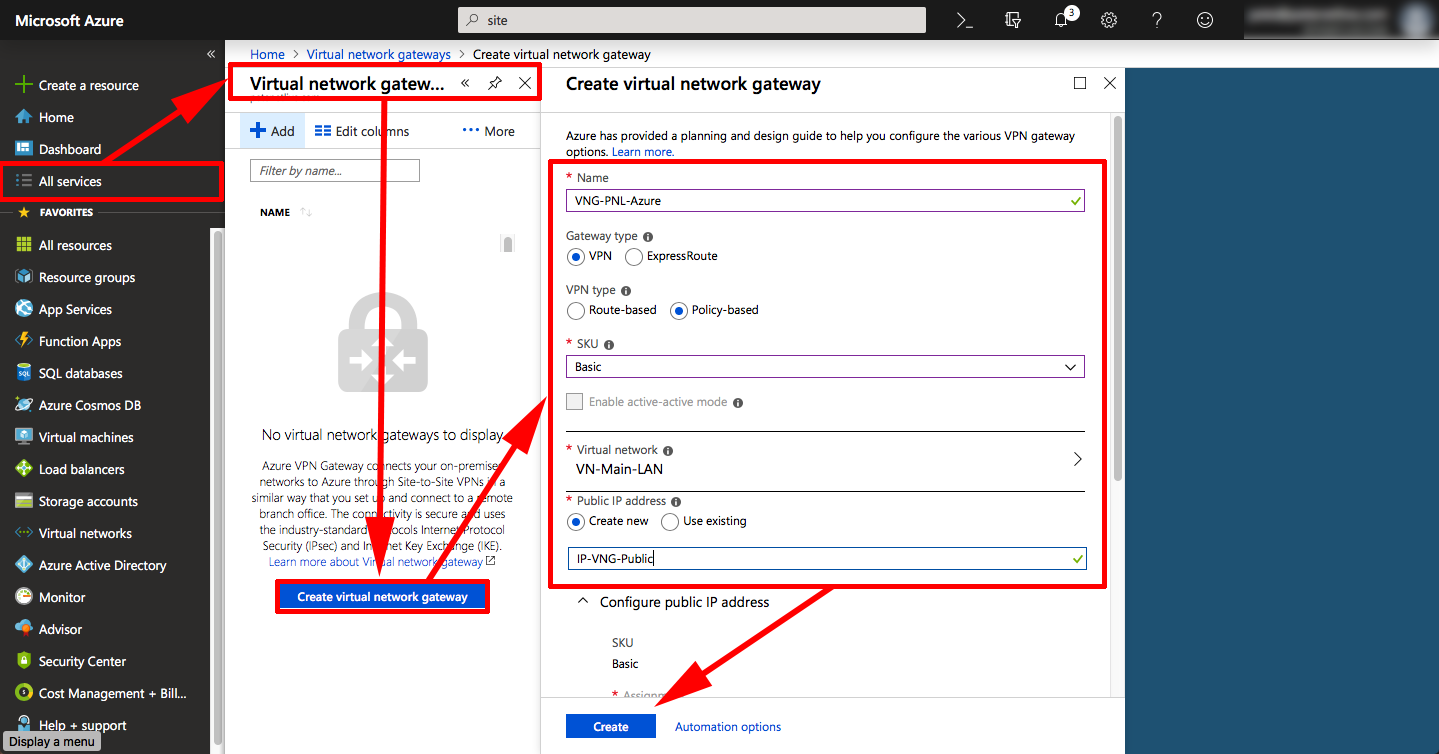Click the Resource groups cube icon
The width and height of the screenshot is (1439, 754).
tap(24, 277)
